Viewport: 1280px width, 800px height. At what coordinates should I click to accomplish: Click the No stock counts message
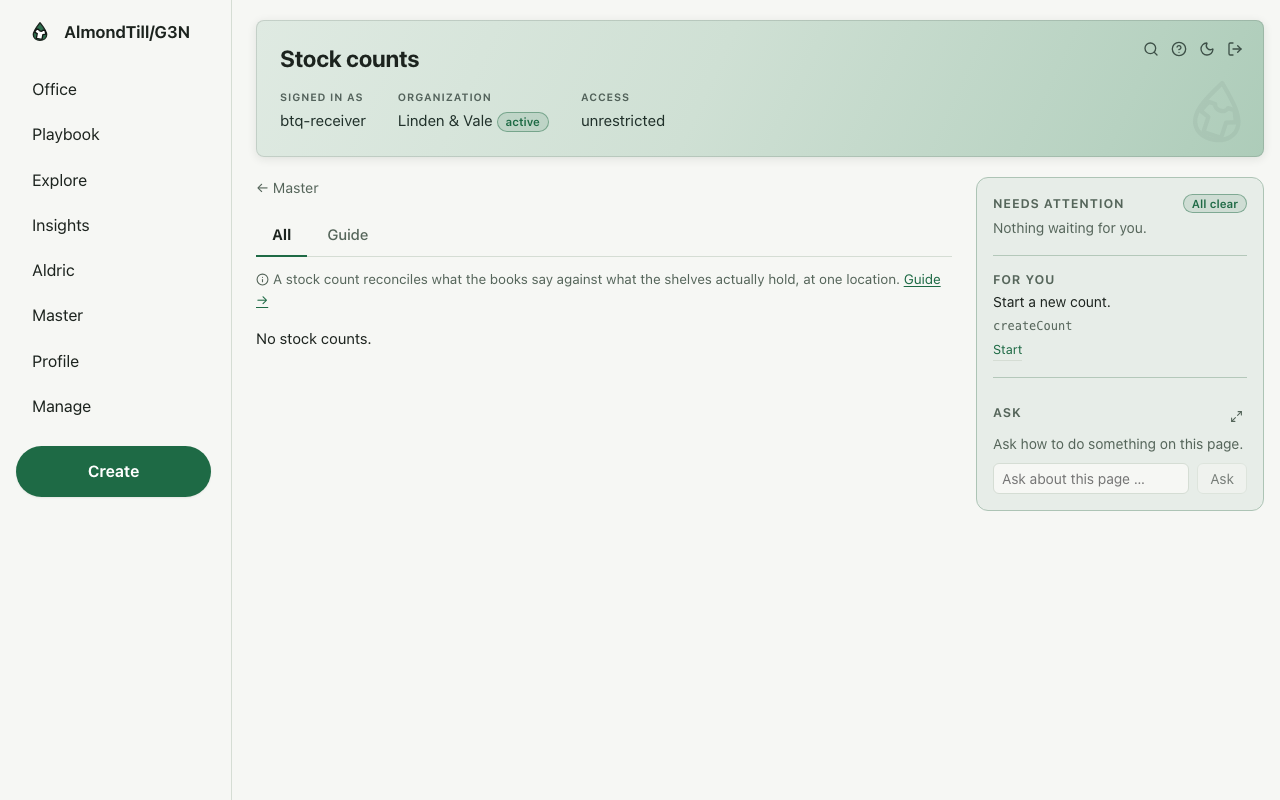[x=313, y=339]
